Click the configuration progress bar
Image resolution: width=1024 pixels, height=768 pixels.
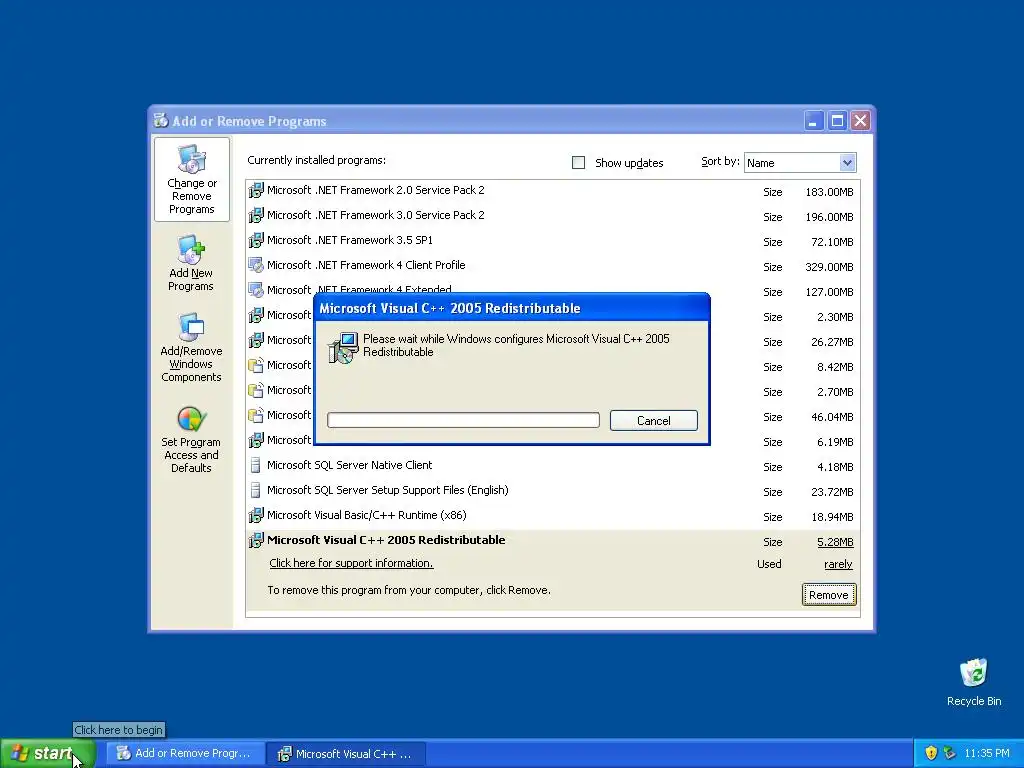(x=464, y=420)
